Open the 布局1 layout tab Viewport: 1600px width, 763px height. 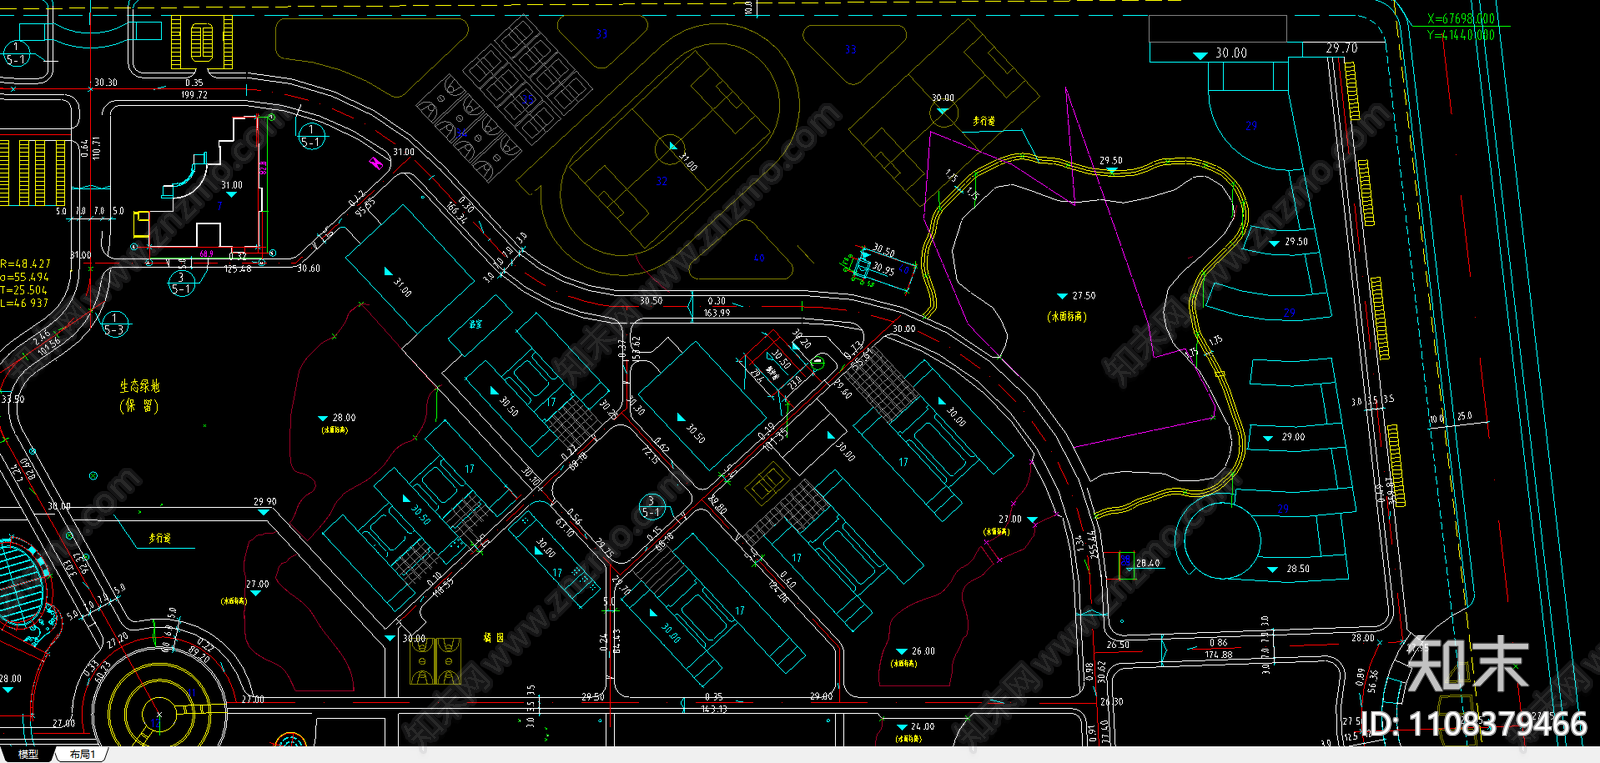(x=83, y=754)
